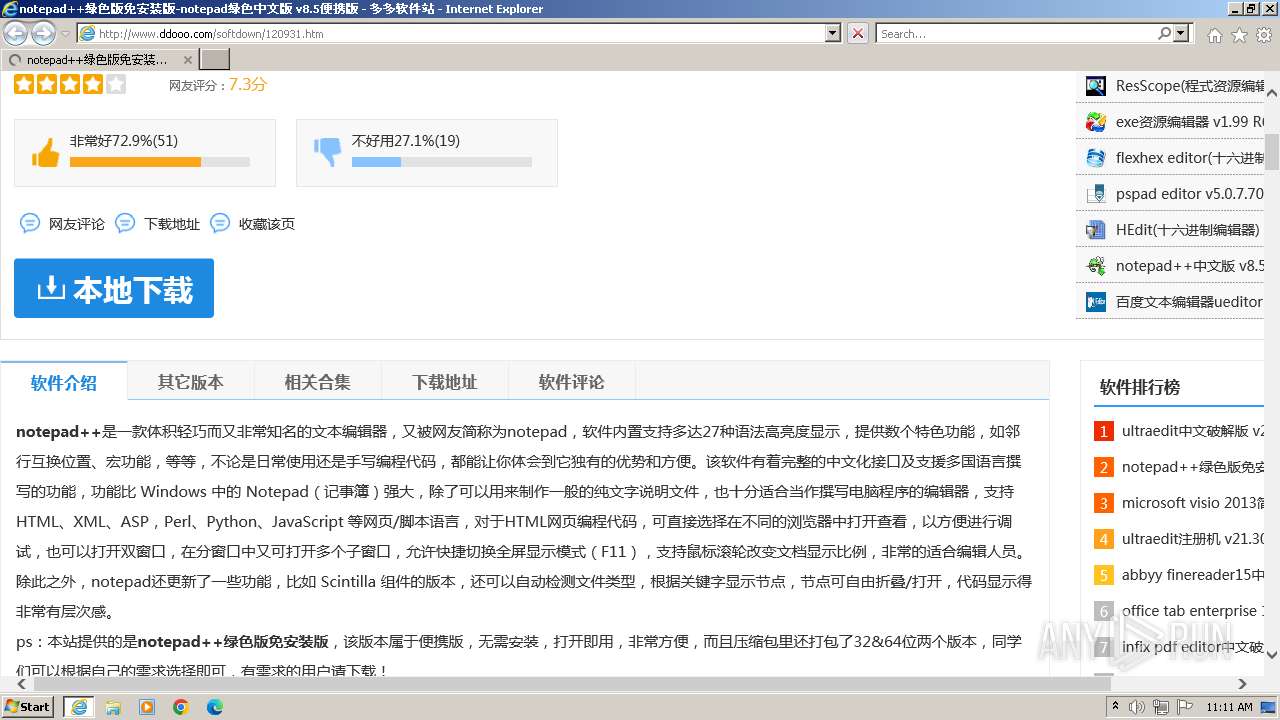The height and width of the screenshot is (720, 1280).
Task: Open the IE Home icon
Action: tap(1214, 34)
